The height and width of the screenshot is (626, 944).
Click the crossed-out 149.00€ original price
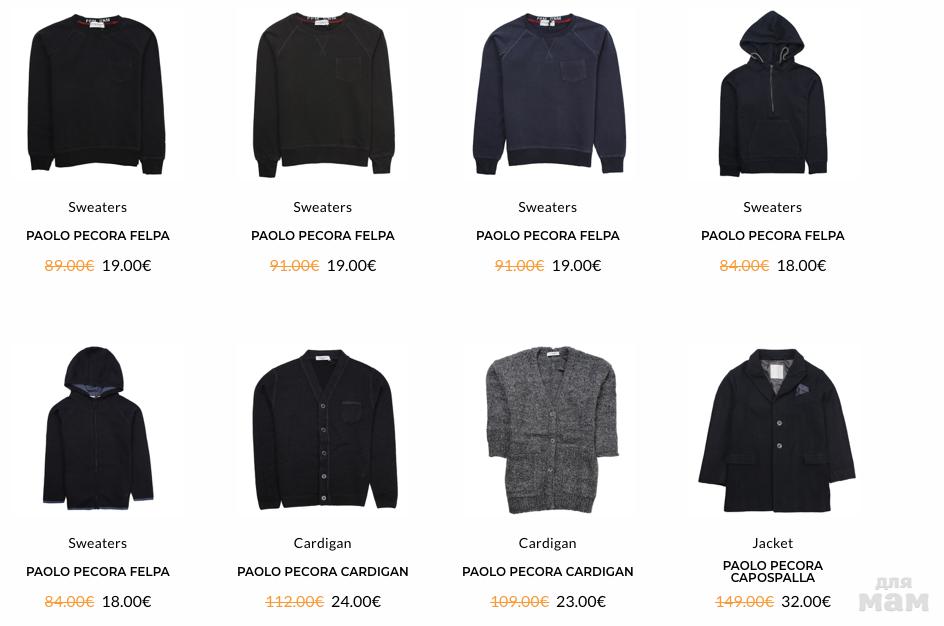pyautogui.click(x=744, y=601)
